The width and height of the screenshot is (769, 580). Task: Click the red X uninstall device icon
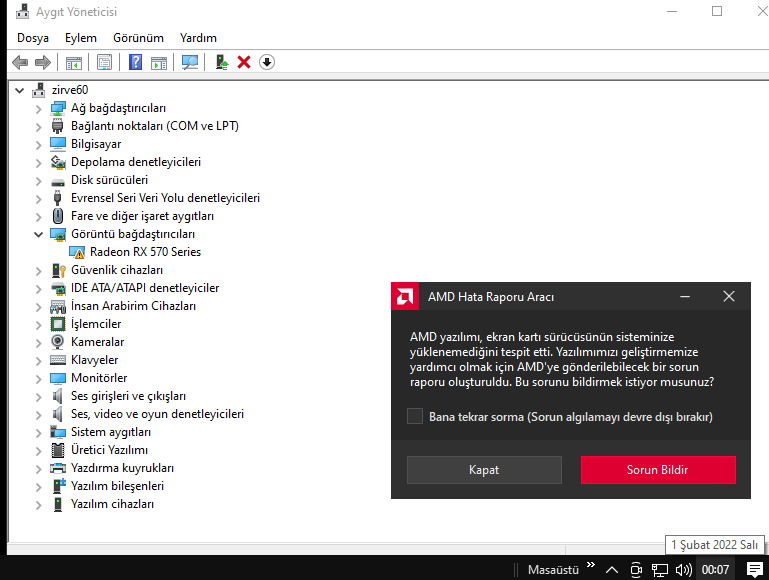coord(244,62)
